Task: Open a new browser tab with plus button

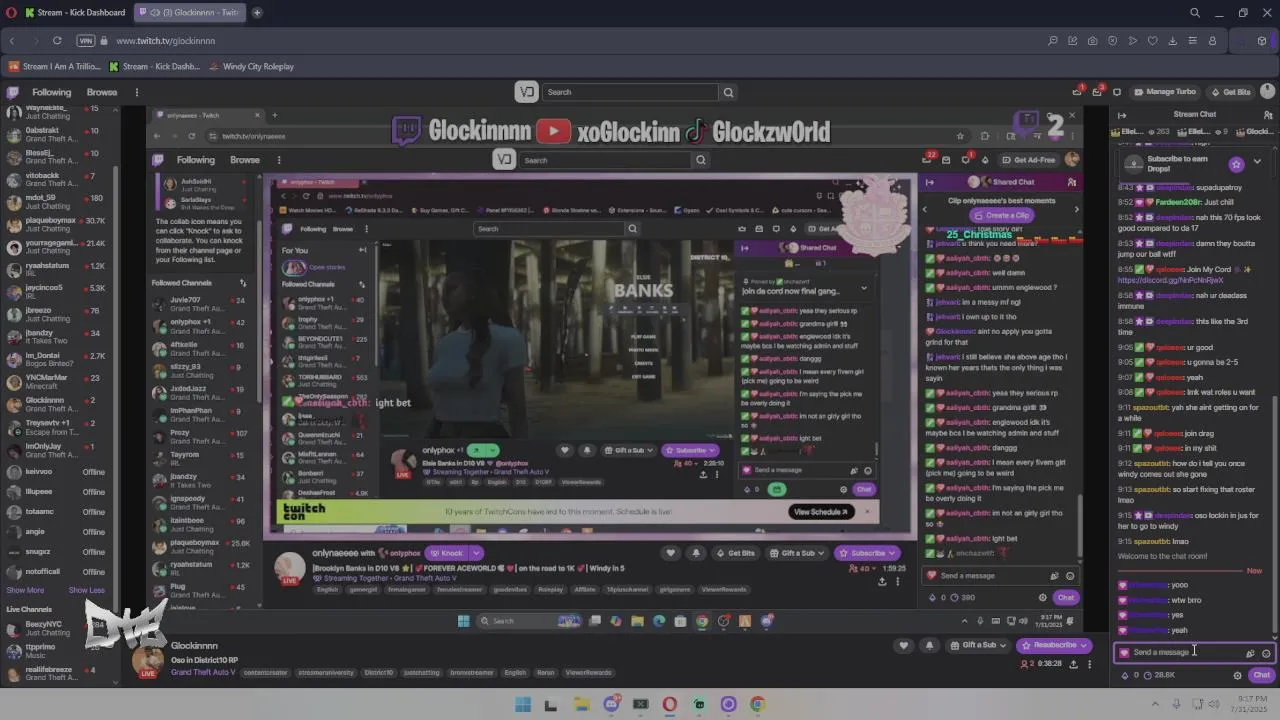Action: click(x=257, y=12)
